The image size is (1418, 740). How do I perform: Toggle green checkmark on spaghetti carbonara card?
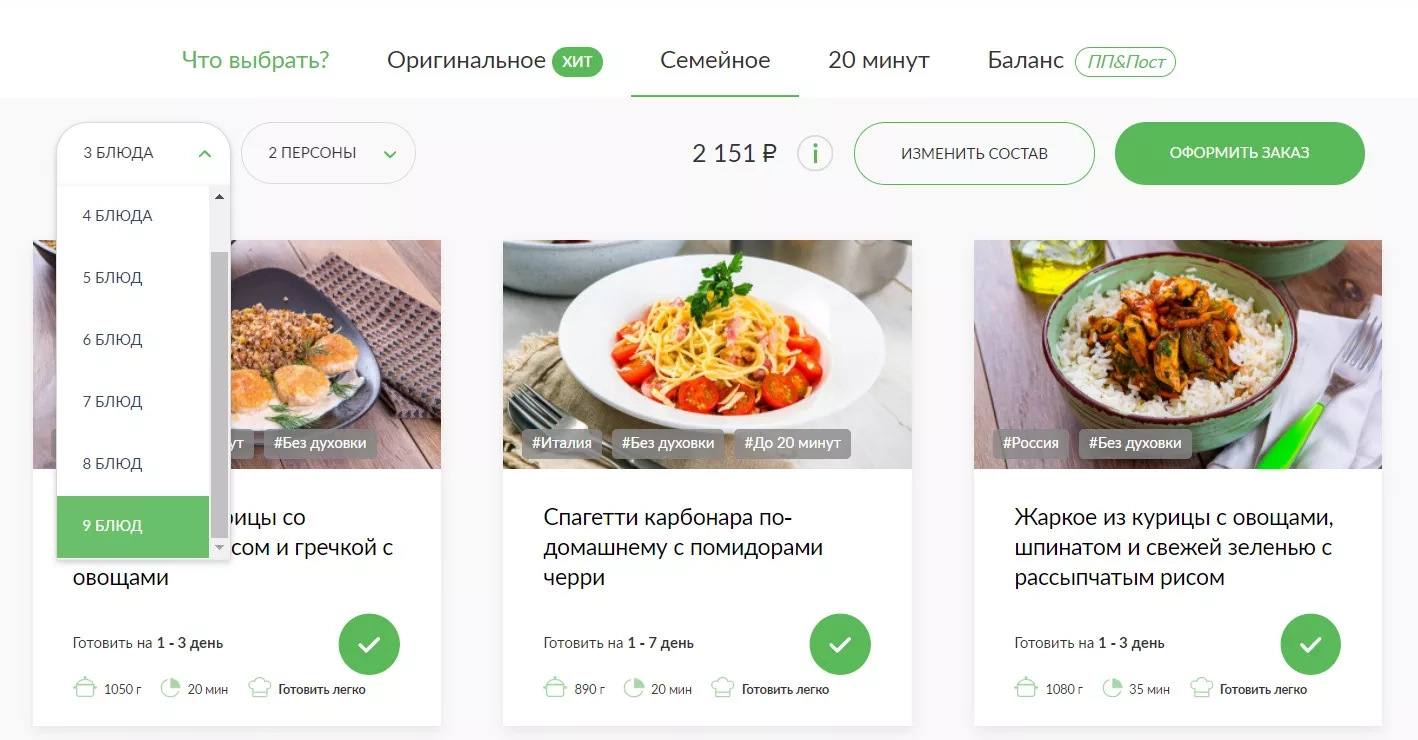click(x=840, y=644)
